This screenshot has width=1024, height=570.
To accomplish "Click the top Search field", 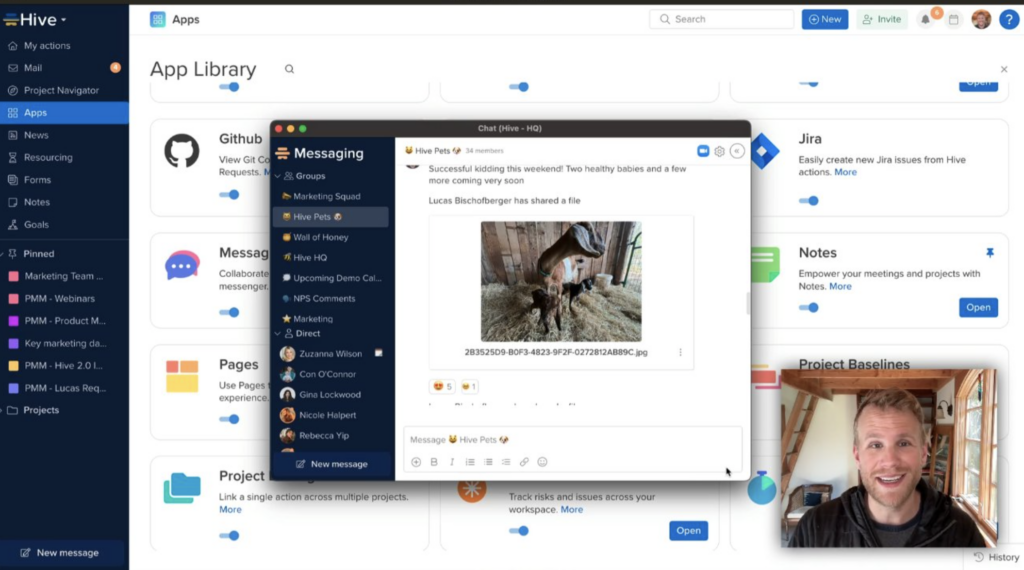I will coord(721,20).
